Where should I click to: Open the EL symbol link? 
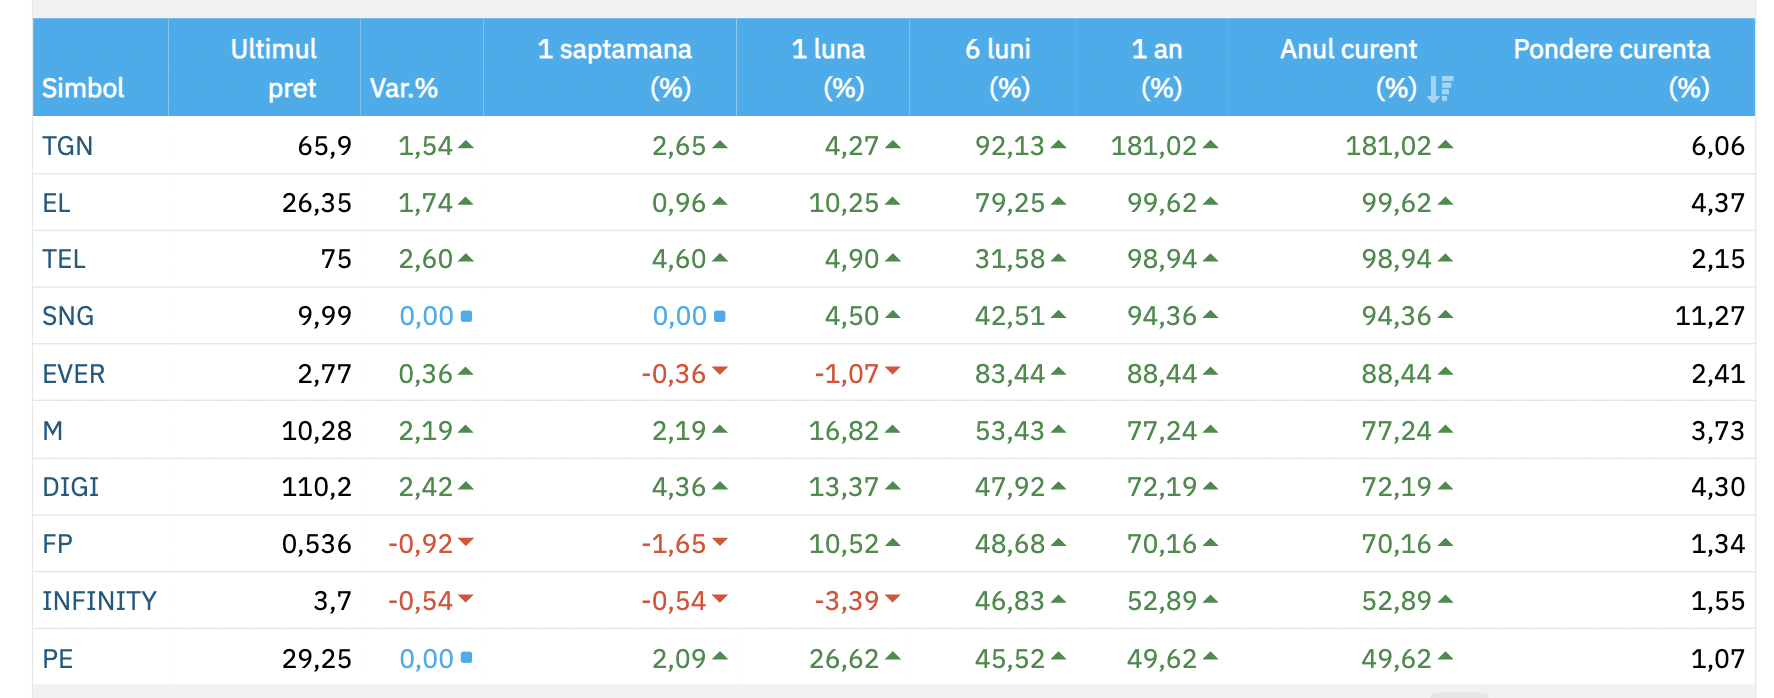[56, 203]
